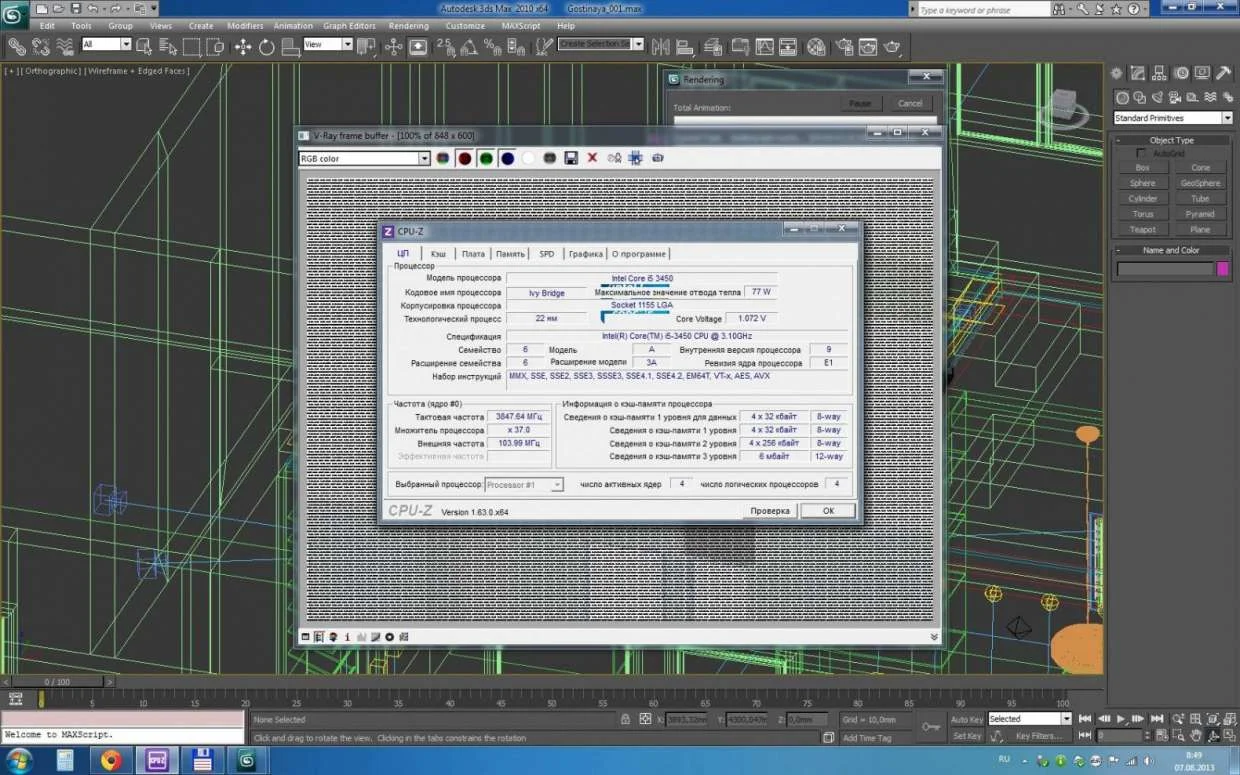Enable the AutoGrid checkbox
This screenshot has width=1240, height=775.
1142,153
